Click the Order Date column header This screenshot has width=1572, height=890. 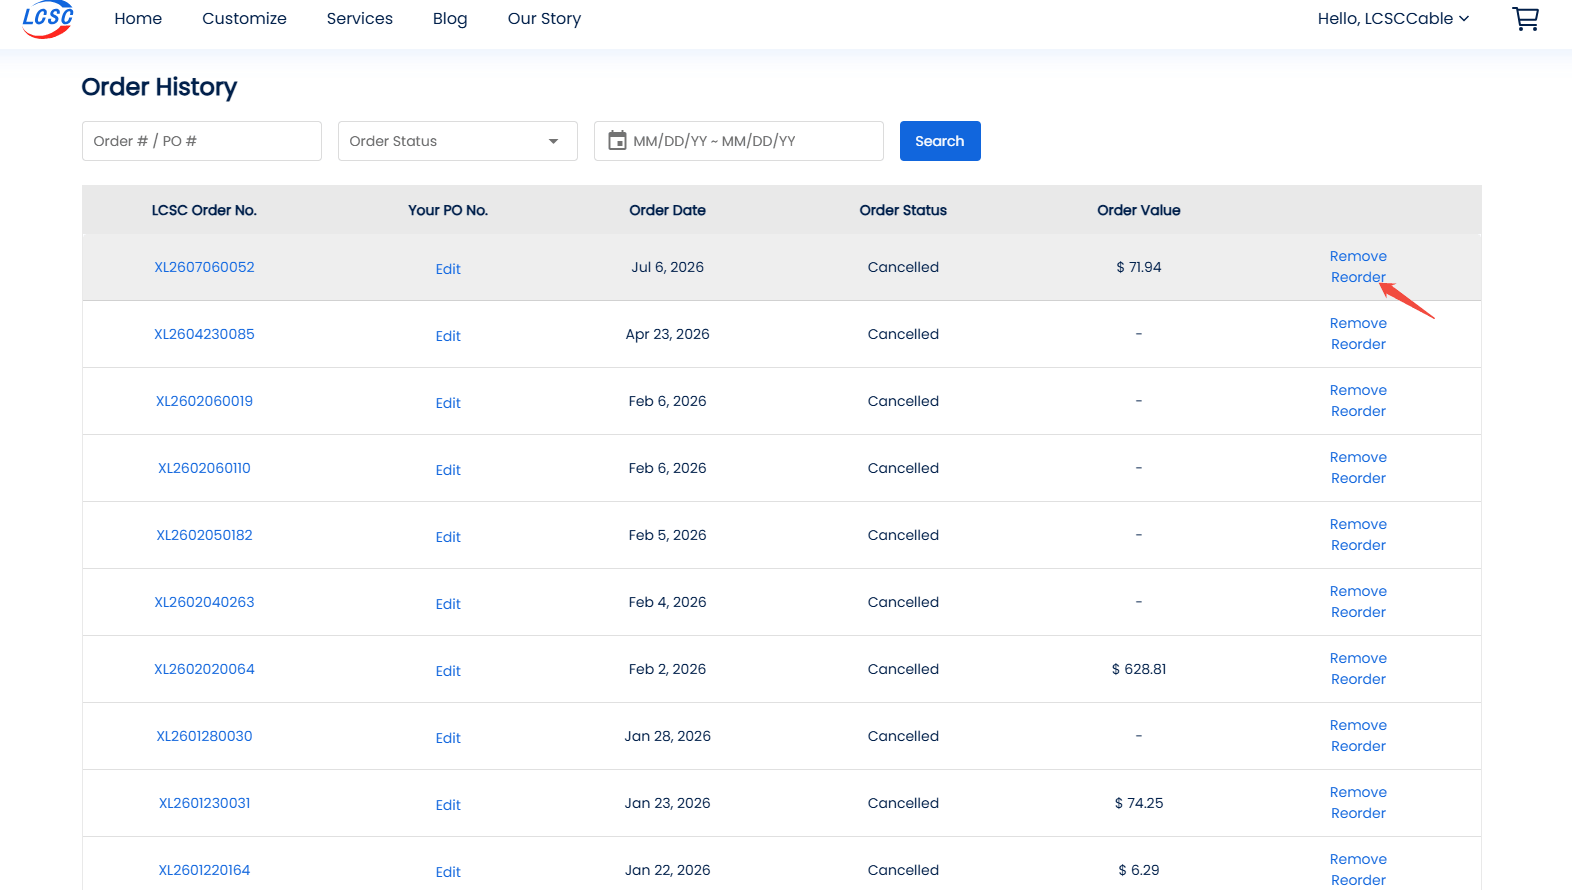point(667,210)
